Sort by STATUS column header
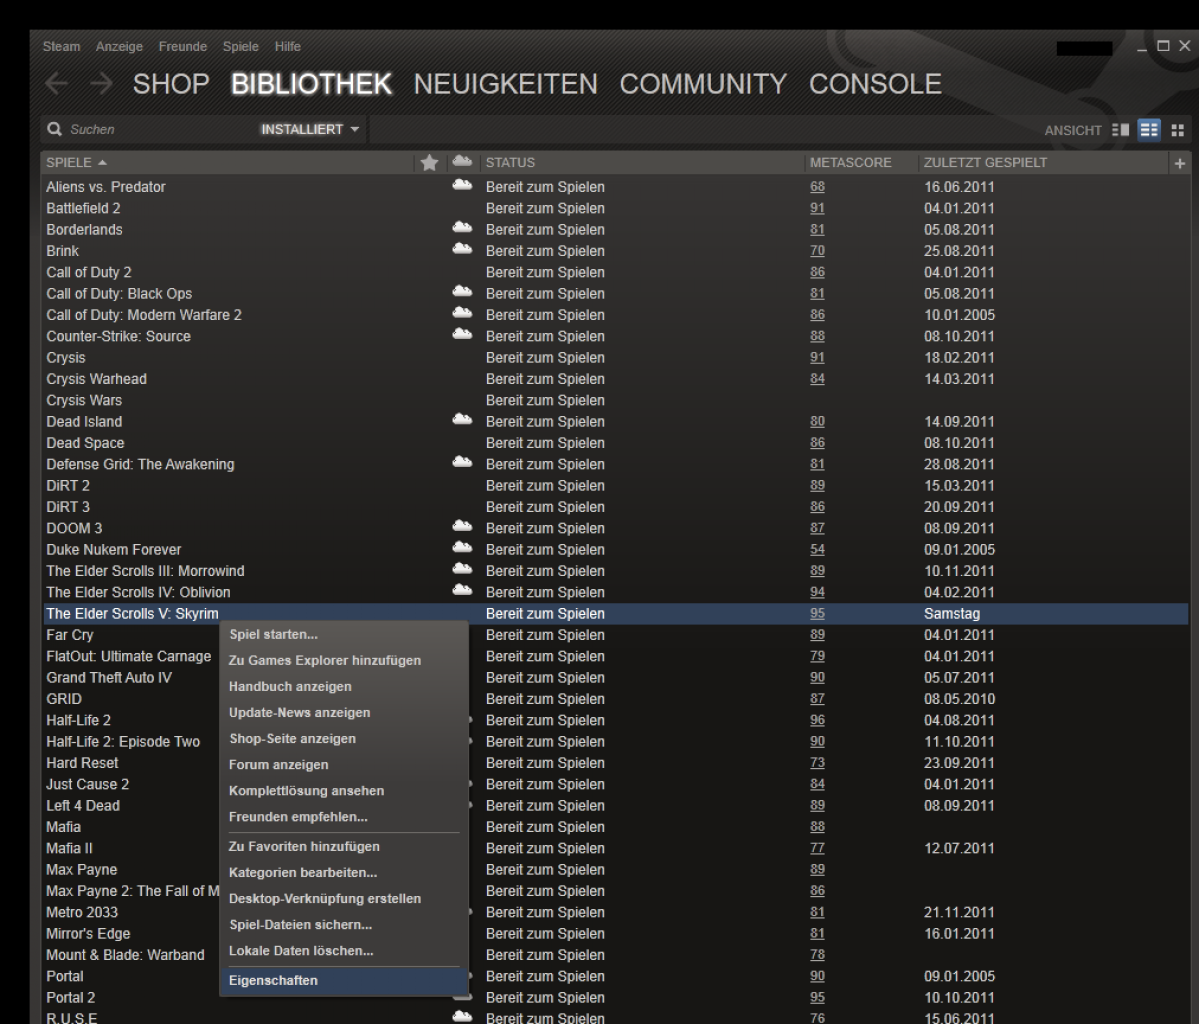The height and width of the screenshot is (1024, 1199). pos(510,162)
